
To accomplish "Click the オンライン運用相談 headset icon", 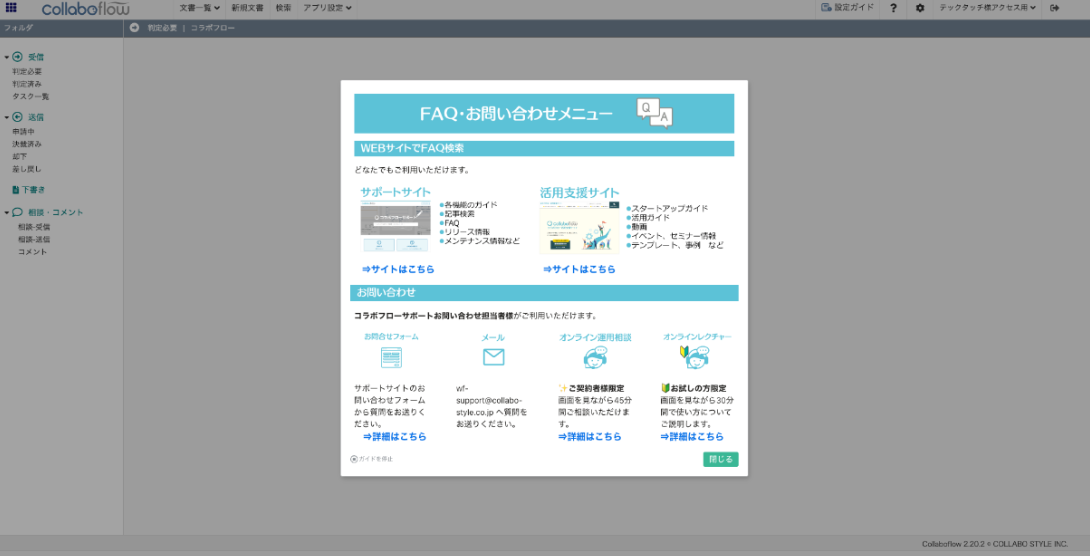I will (595, 357).
